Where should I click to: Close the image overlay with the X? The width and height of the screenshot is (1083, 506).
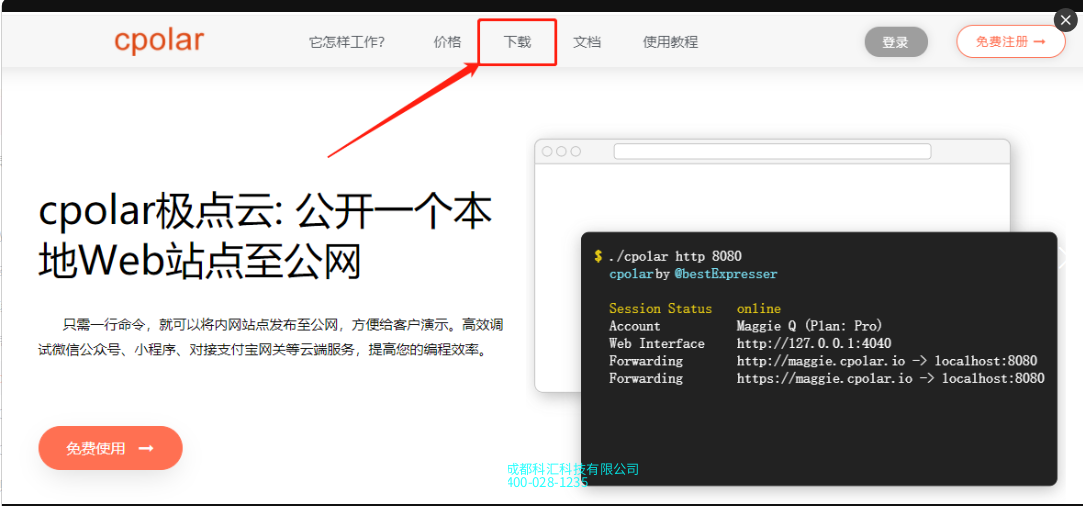pyautogui.click(x=1066, y=21)
